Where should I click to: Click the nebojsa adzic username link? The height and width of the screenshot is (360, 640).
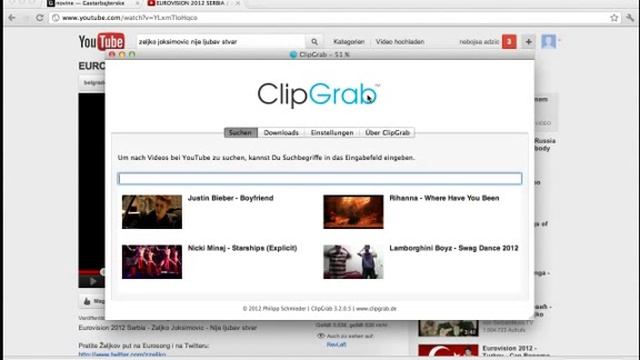pos(479,42)
